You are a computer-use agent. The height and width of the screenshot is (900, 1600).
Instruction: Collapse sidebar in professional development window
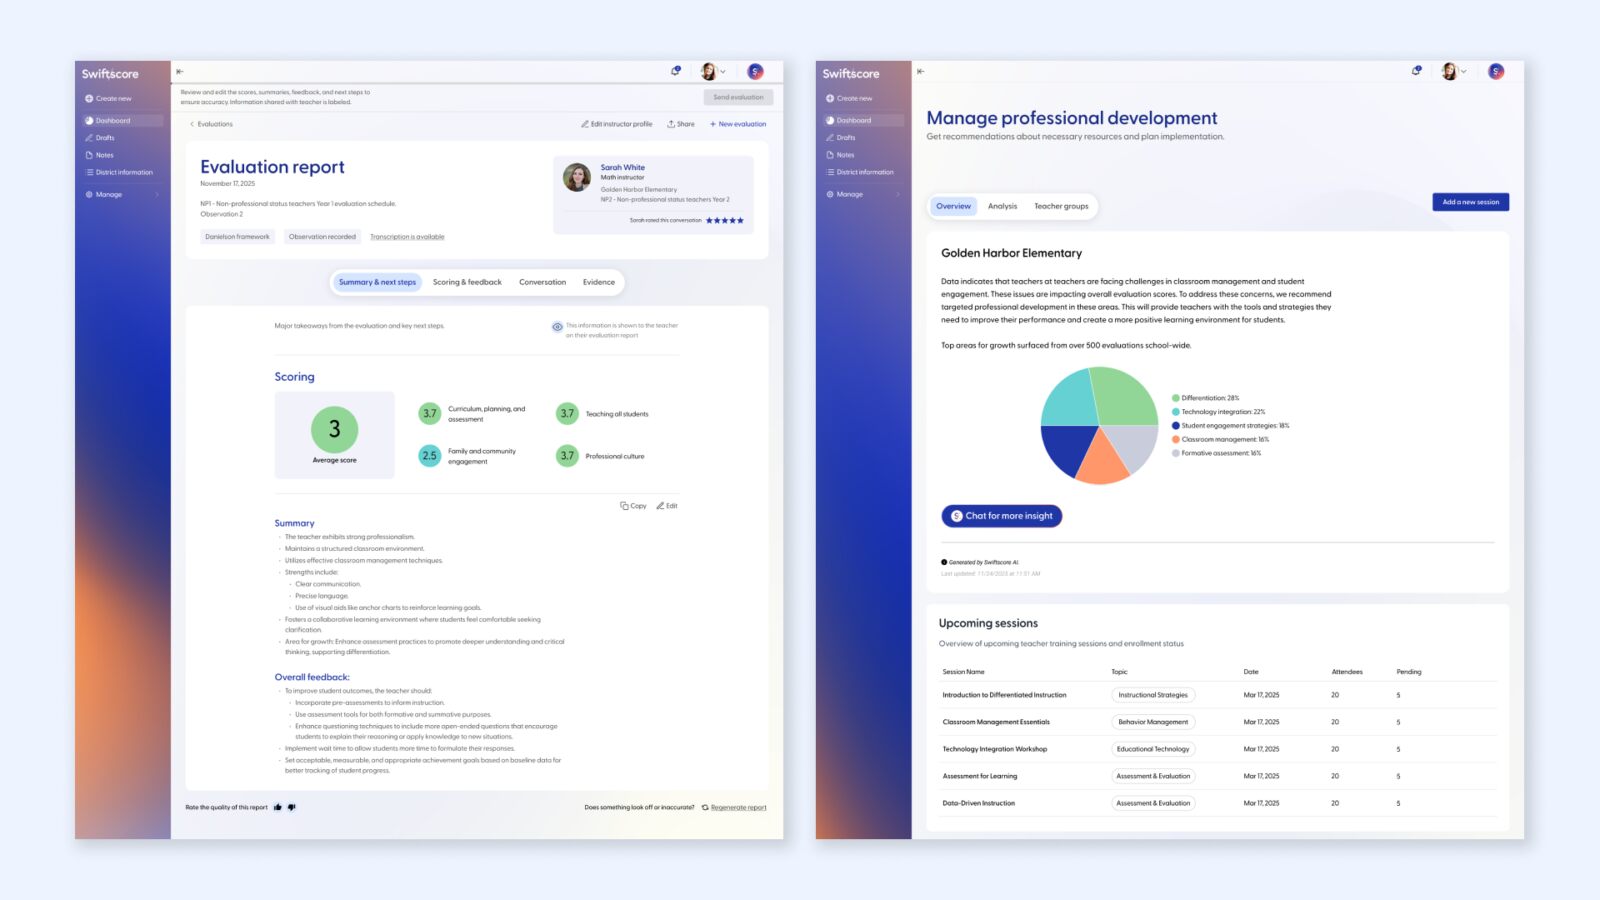pos(921,71)
